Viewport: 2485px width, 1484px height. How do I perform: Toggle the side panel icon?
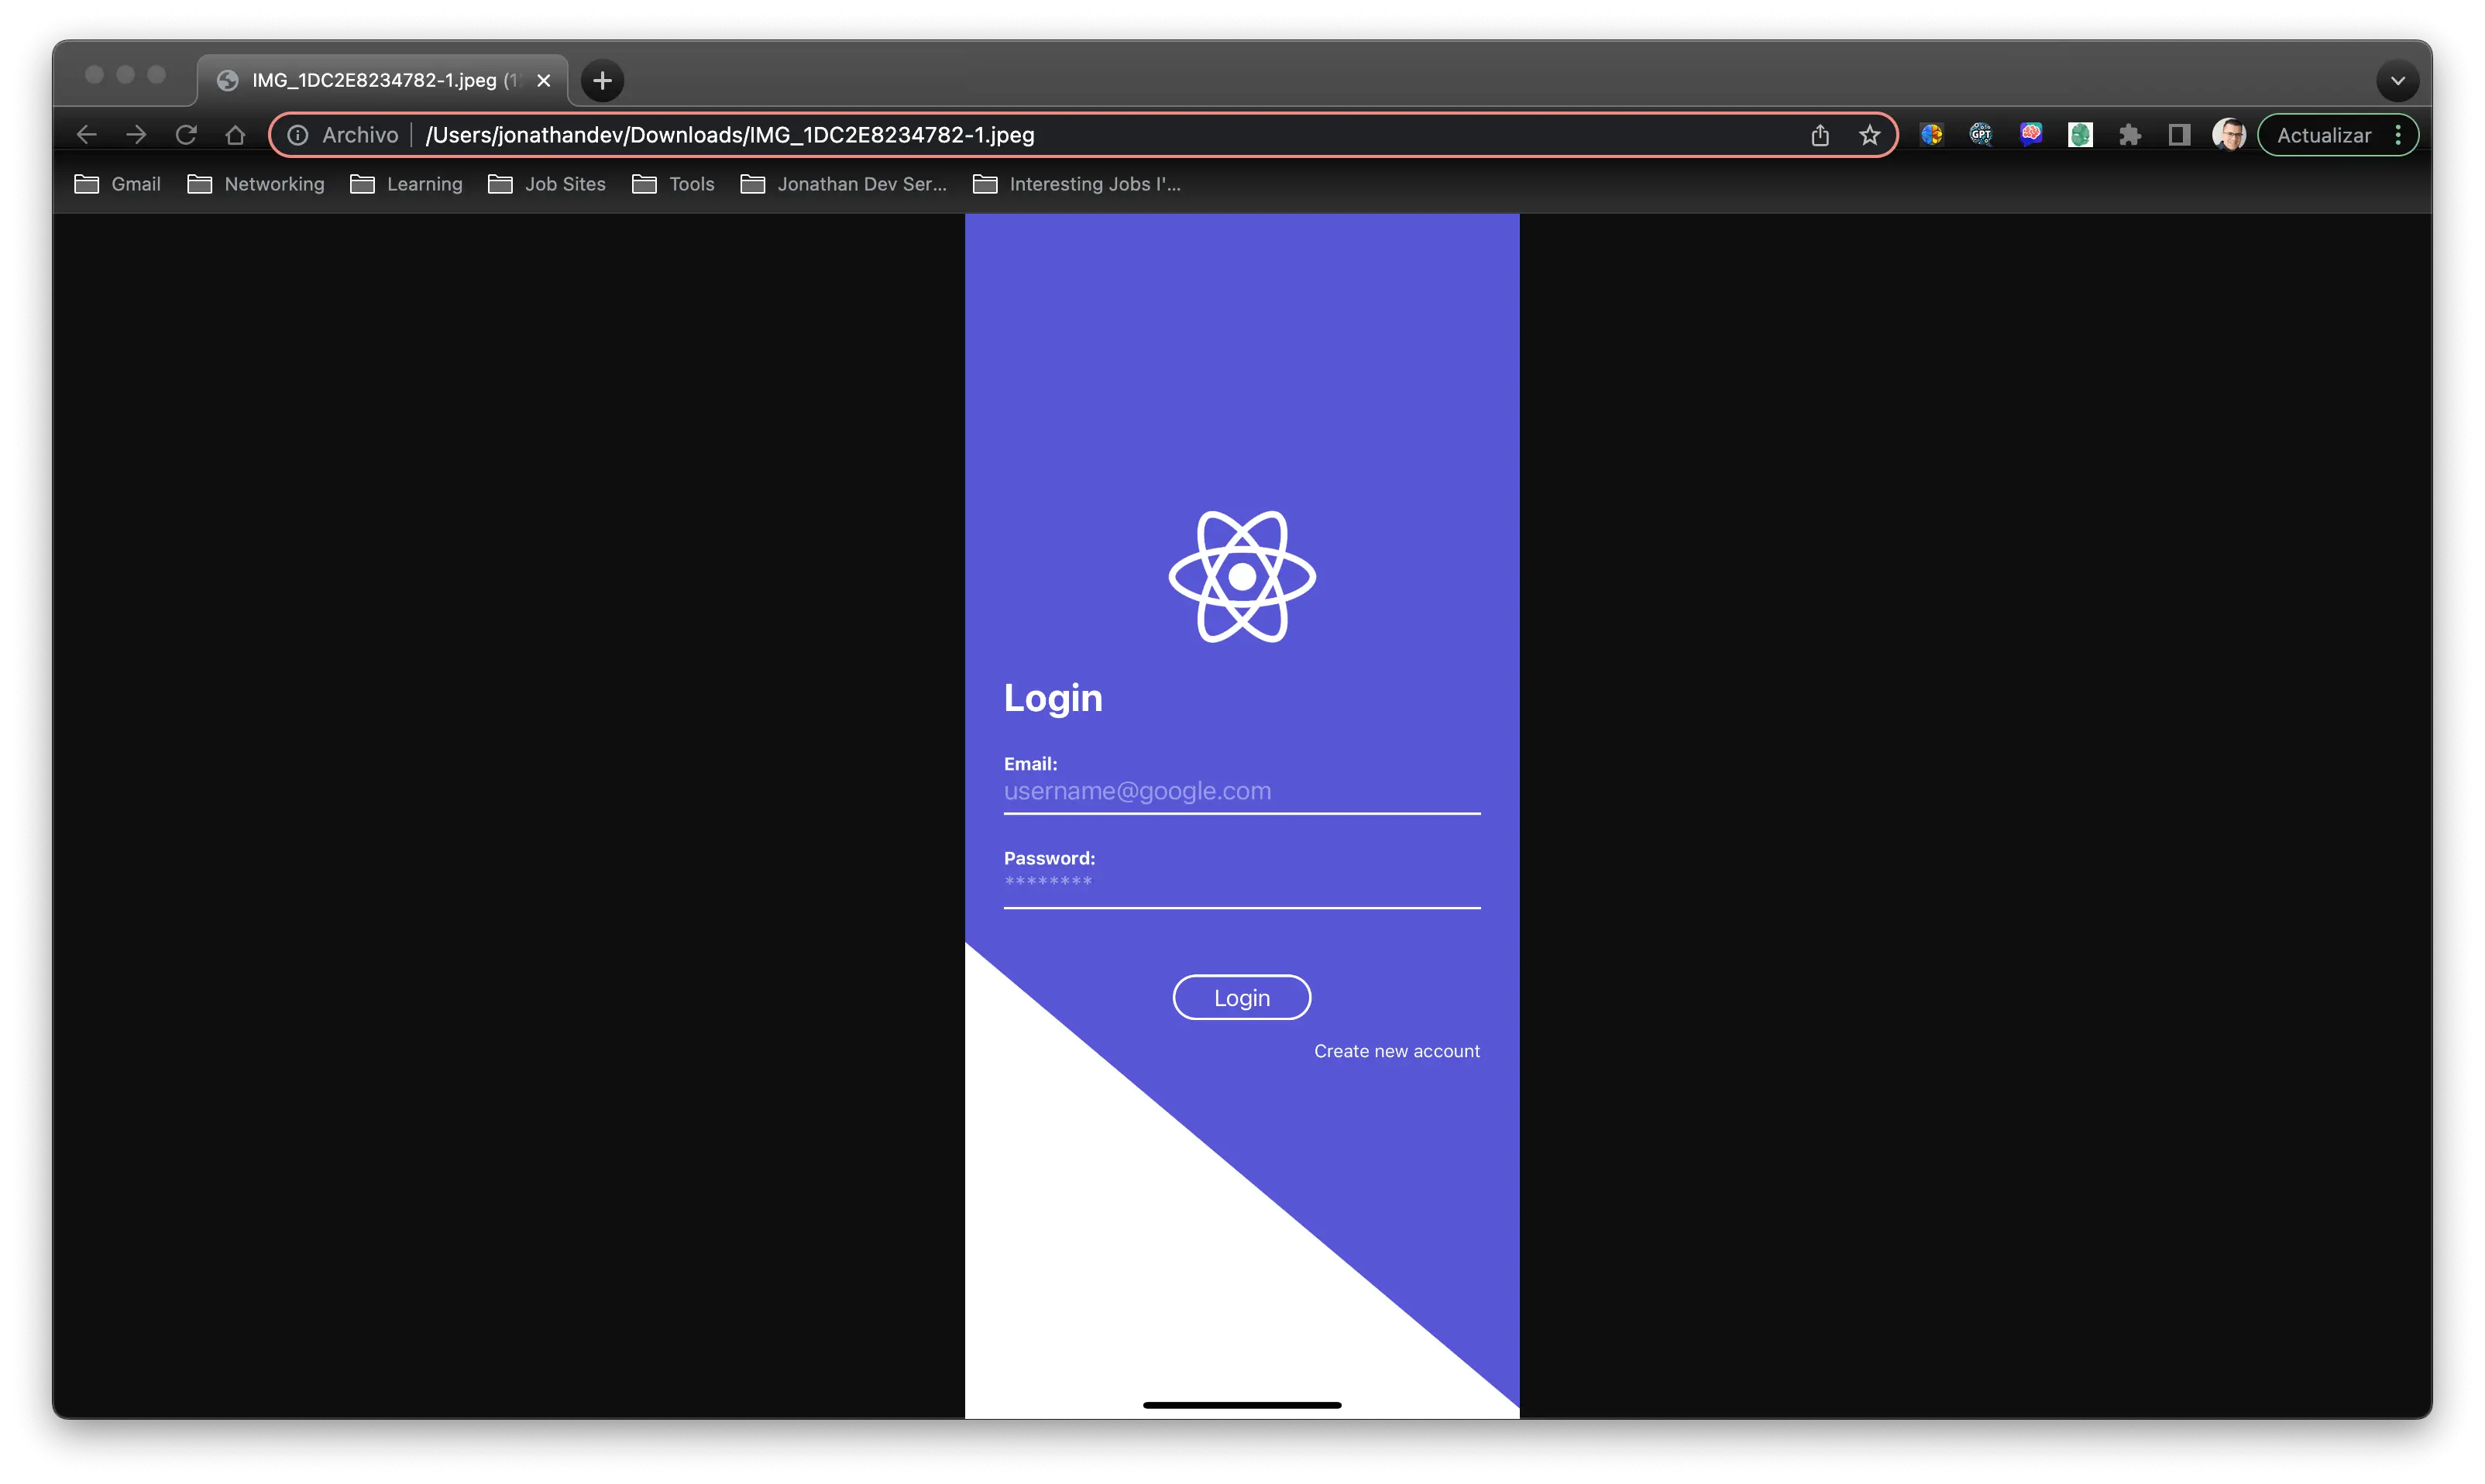point(2179,135)
